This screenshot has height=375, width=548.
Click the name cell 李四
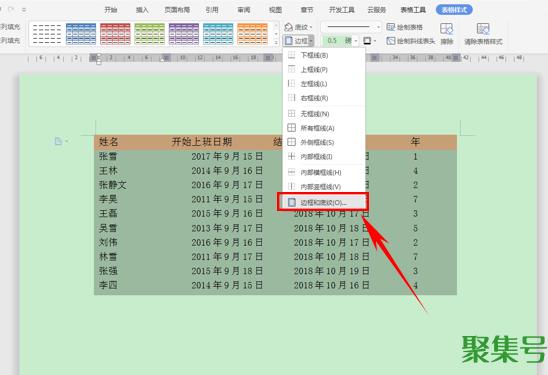tap(108, 285)
